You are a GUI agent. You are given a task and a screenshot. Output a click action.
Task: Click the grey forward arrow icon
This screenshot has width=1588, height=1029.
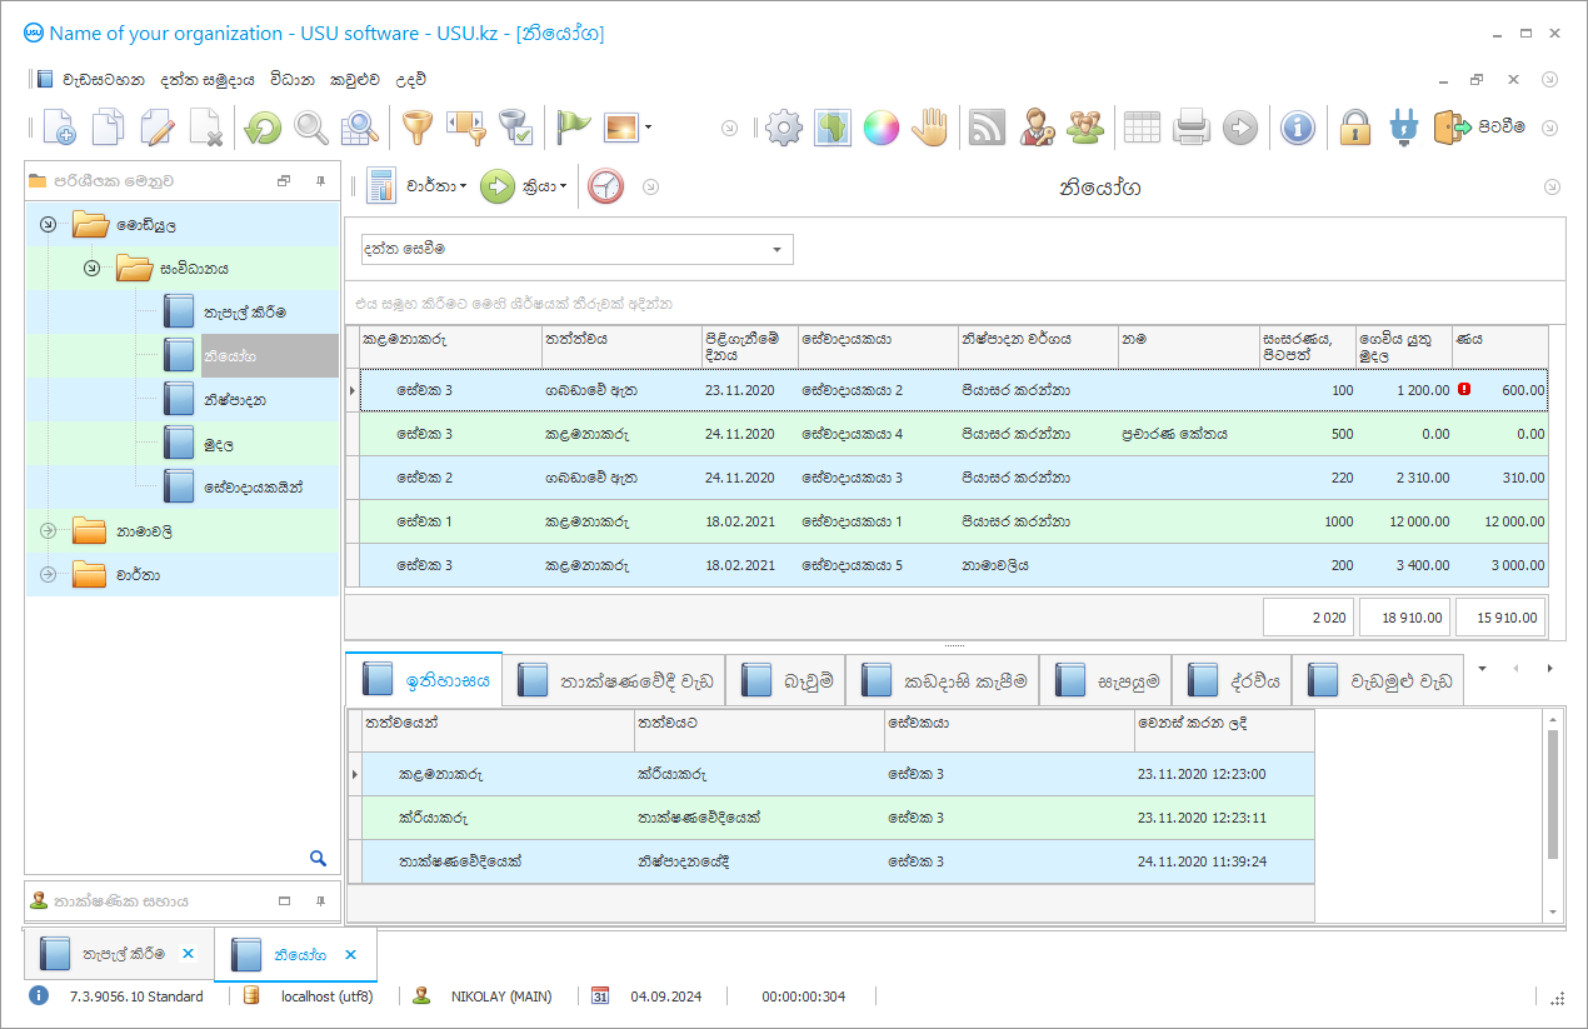1240,128
